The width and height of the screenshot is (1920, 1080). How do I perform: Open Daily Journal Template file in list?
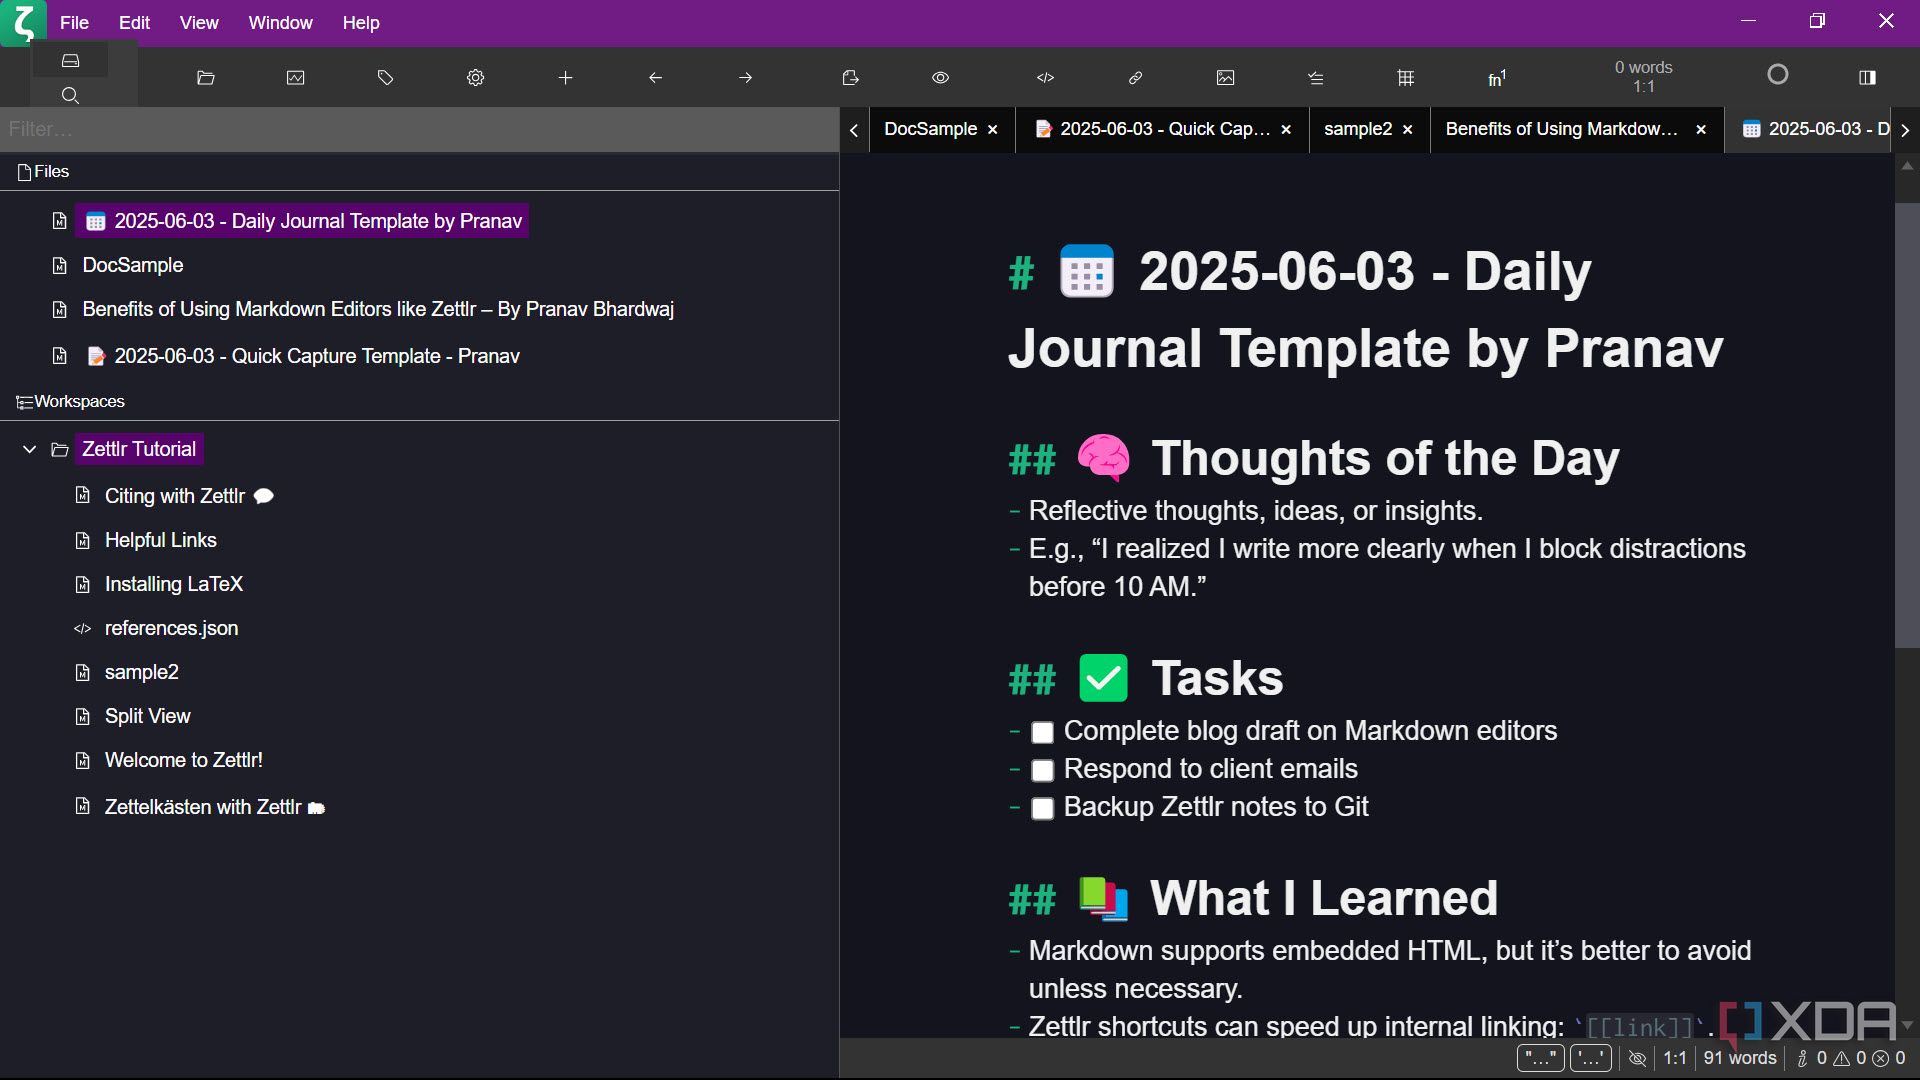click(x=302, y=221)
